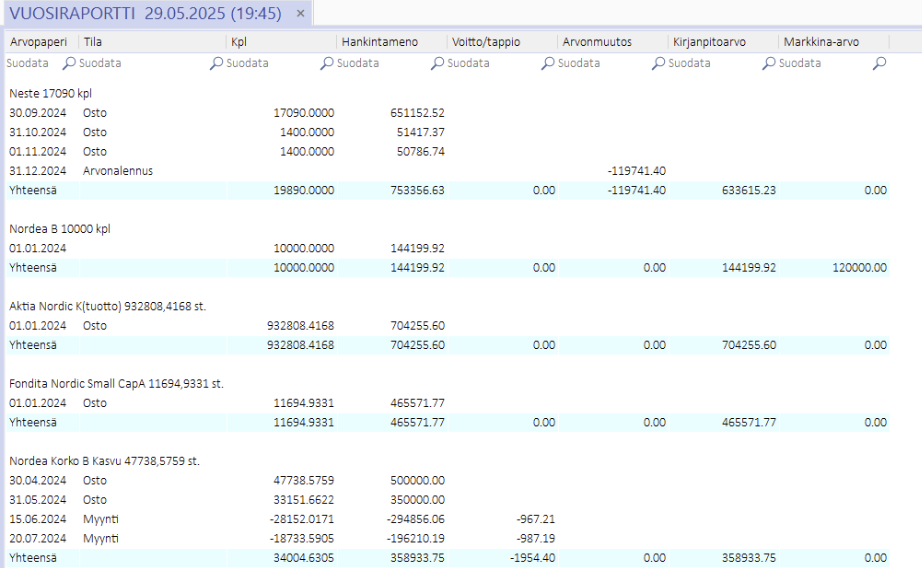
Task: Click the magnifier icon in Arvonmuutos filter
Action: [x=658, y=63]
